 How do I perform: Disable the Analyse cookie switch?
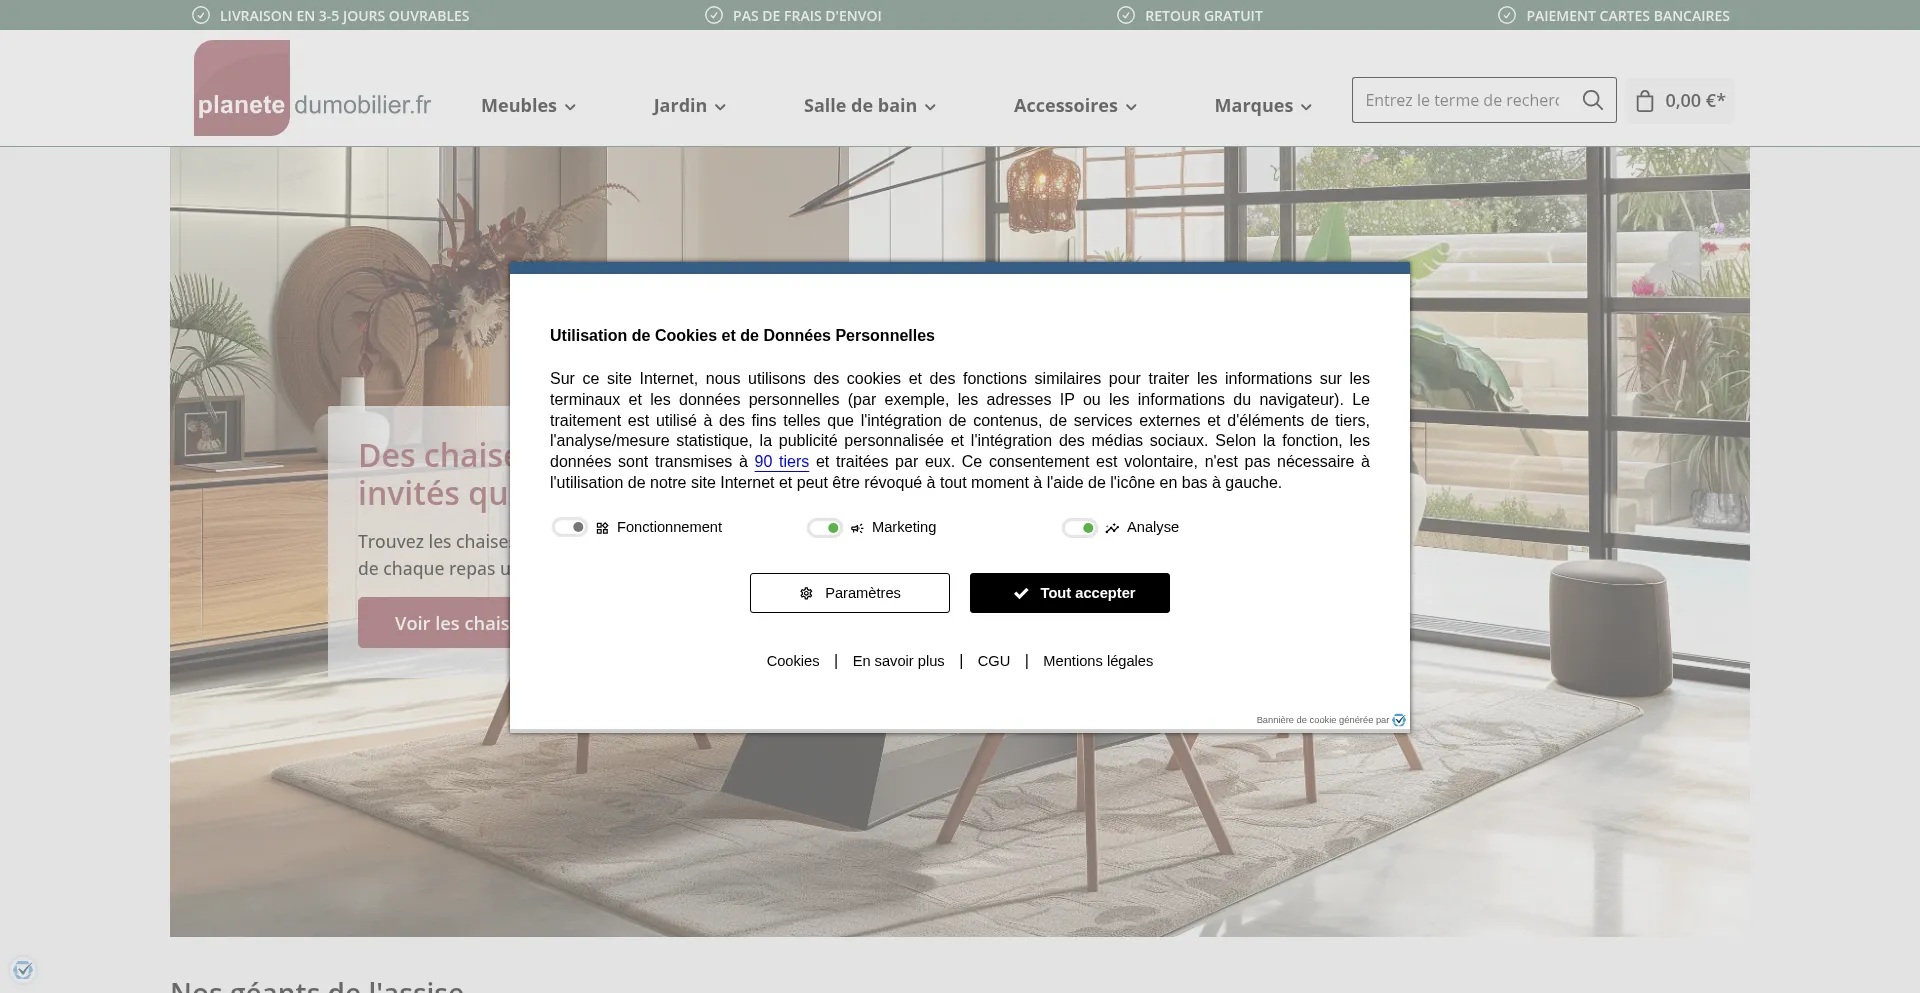tap(1080, 528)
